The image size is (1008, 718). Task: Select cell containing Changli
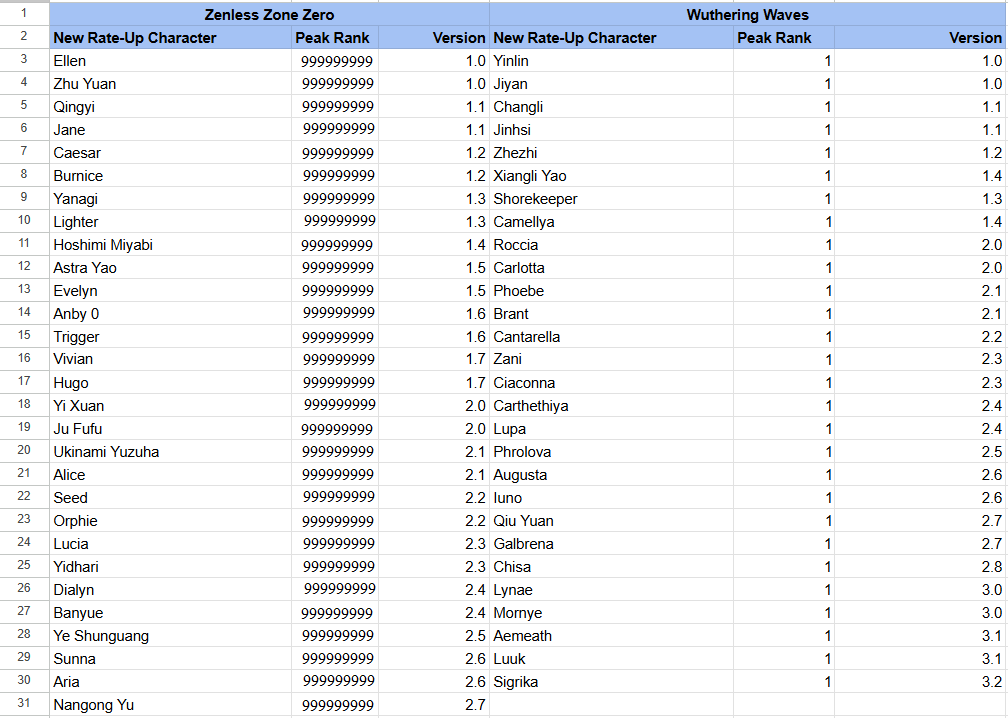[x=611, y=107]
